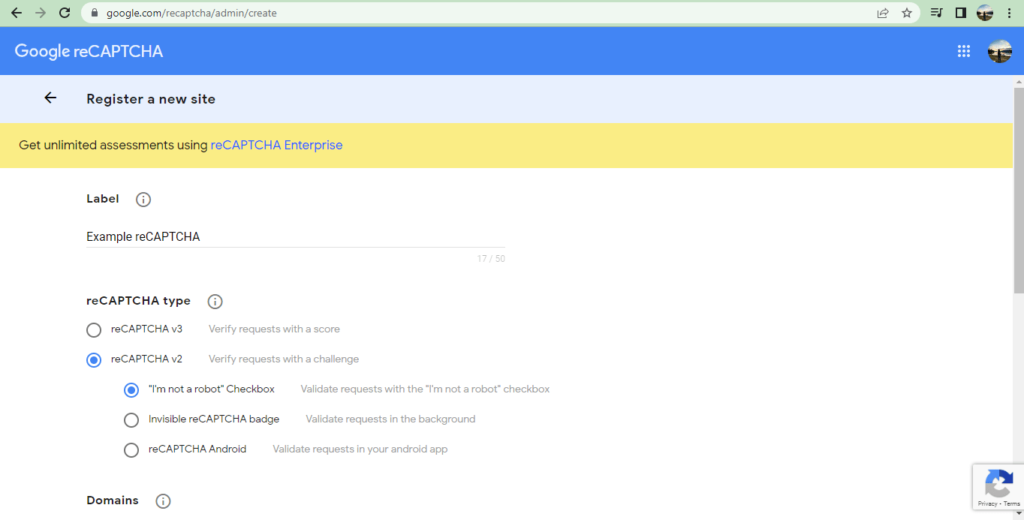
Task: Open the media control toolbar button
Action: [936, 13]
